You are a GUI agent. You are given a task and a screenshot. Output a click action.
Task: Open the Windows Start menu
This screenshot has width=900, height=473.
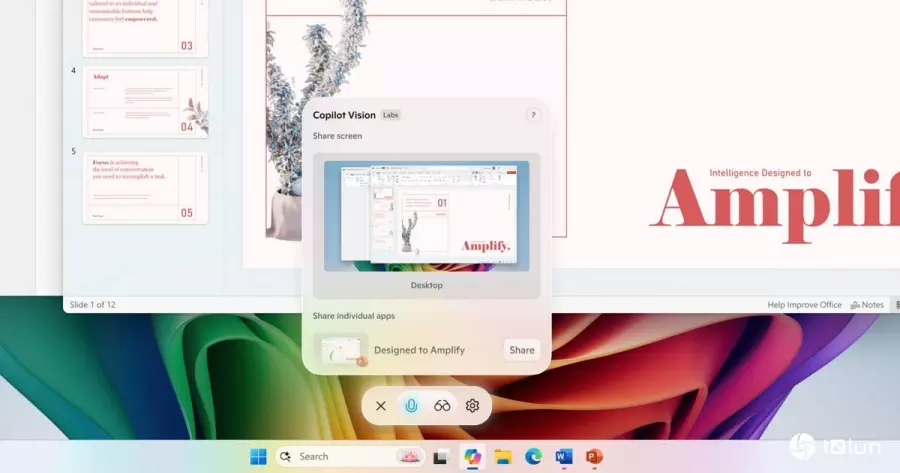pyautogui.click(x=258, y=456)
